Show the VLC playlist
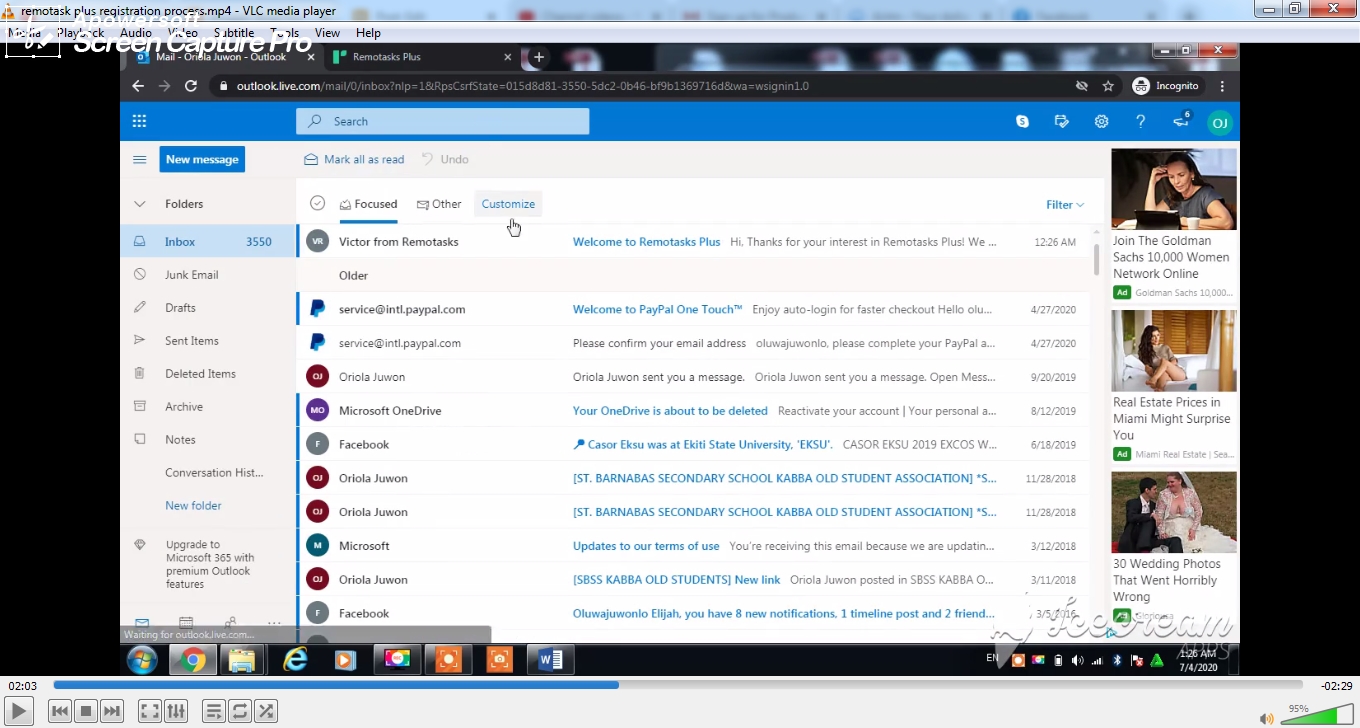1360x728 pixels. point(214,710)
